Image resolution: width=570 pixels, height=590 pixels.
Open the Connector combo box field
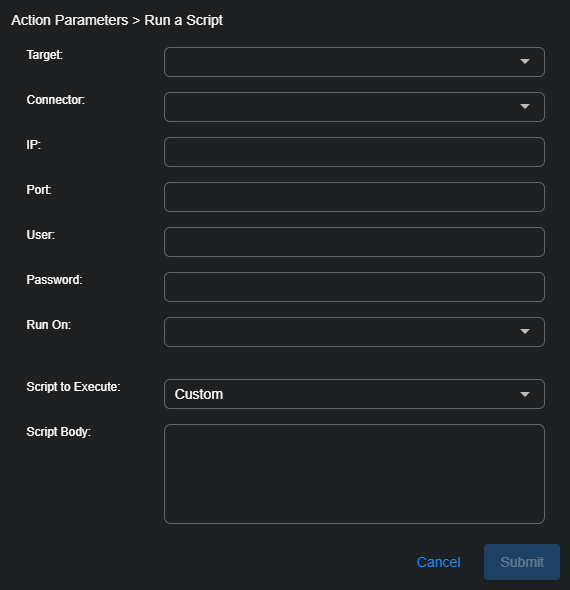(x=354, y=107)
